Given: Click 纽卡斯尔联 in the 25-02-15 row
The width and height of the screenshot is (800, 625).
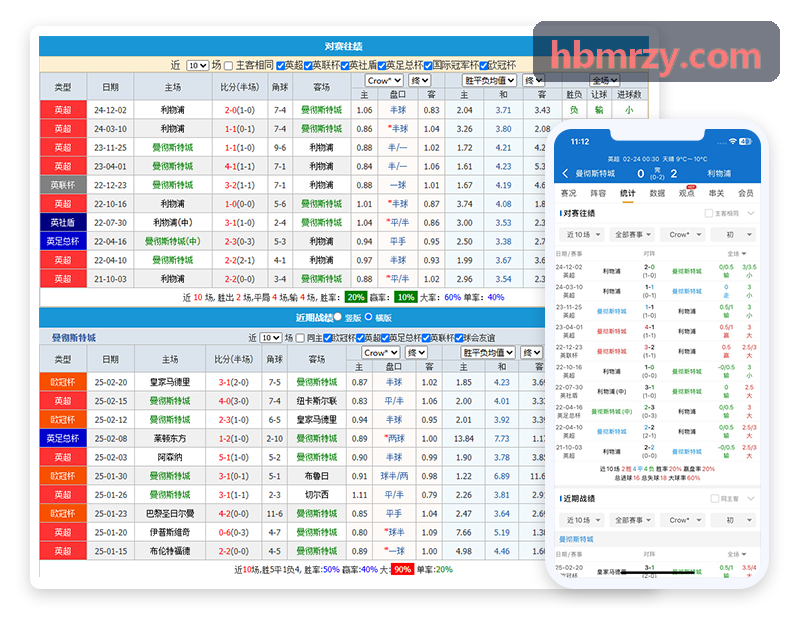Looking at the screenshot, I should (317, 401).
